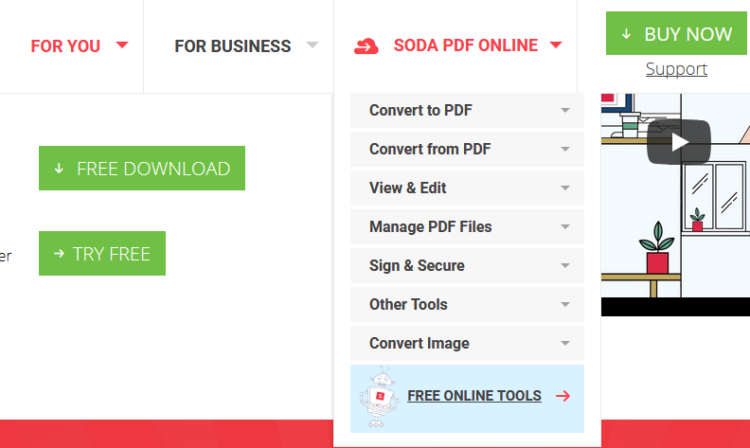Open the SODA PDF ONLINE menu
This screenshot has height=448, width=750.
point(465,45)
